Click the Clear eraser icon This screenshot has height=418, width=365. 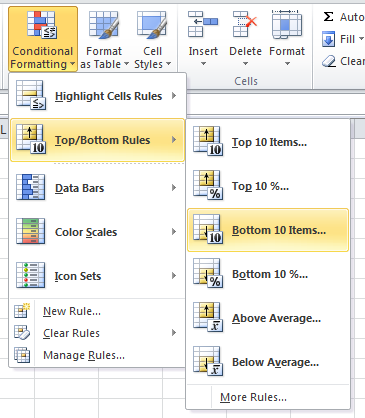coord(329,61)
